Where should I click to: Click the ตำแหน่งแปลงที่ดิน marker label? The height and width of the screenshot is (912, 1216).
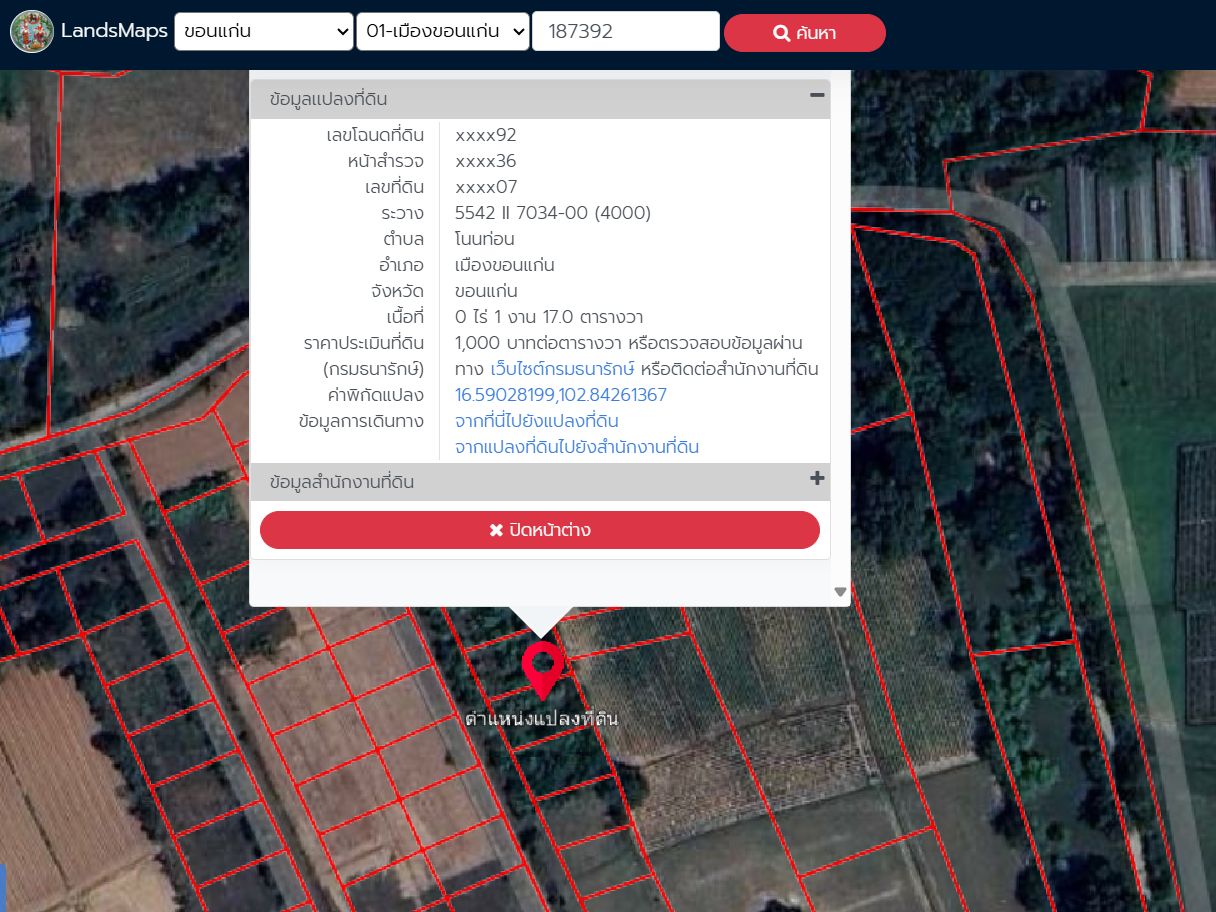(x=541, y=719)
